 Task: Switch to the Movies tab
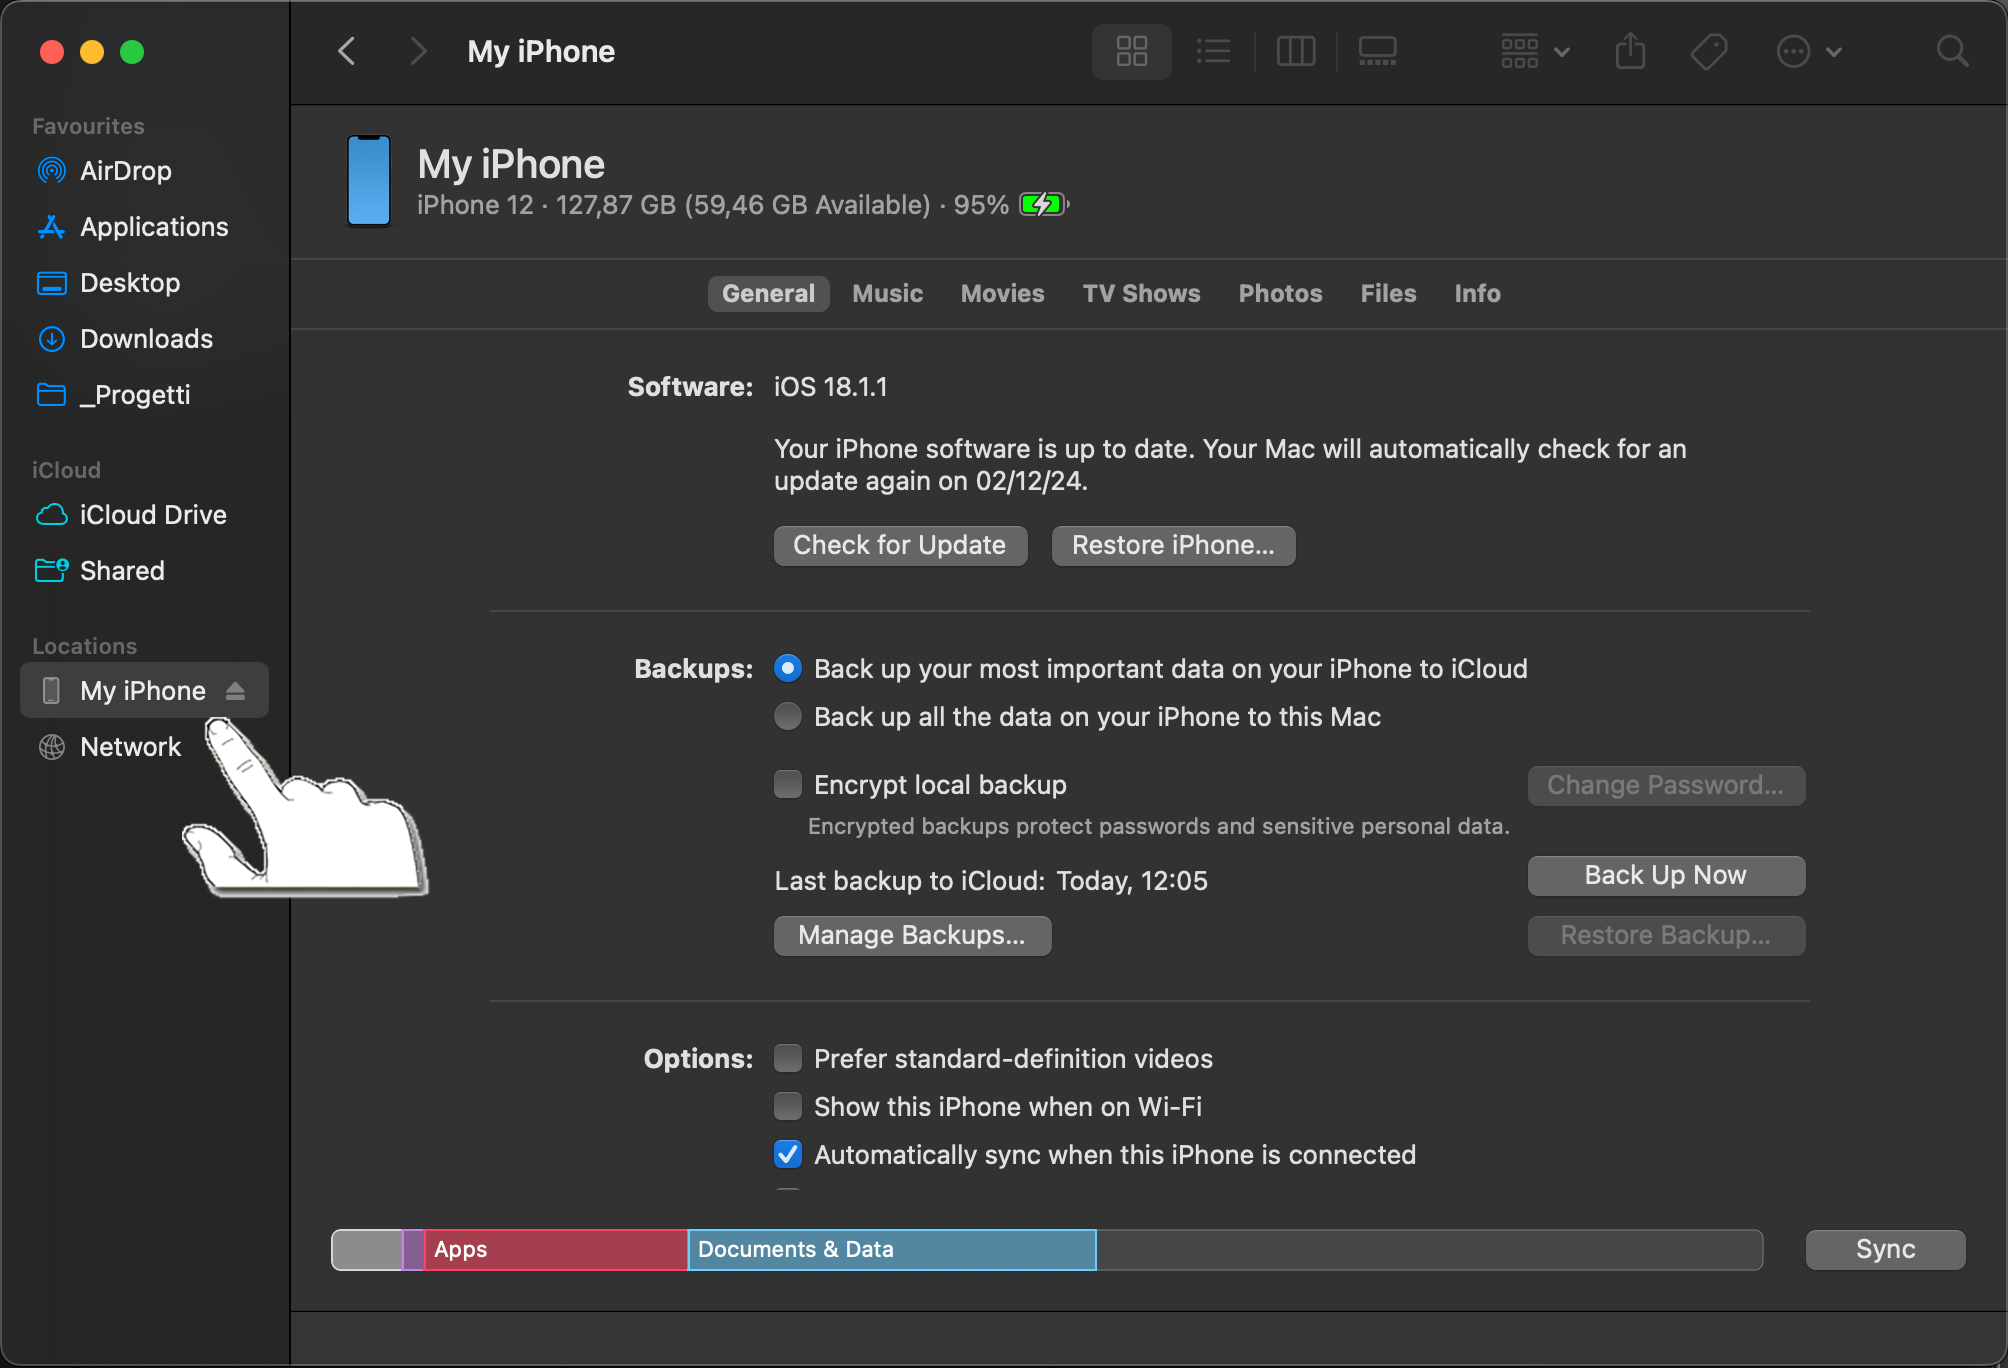click(1002, 294)
